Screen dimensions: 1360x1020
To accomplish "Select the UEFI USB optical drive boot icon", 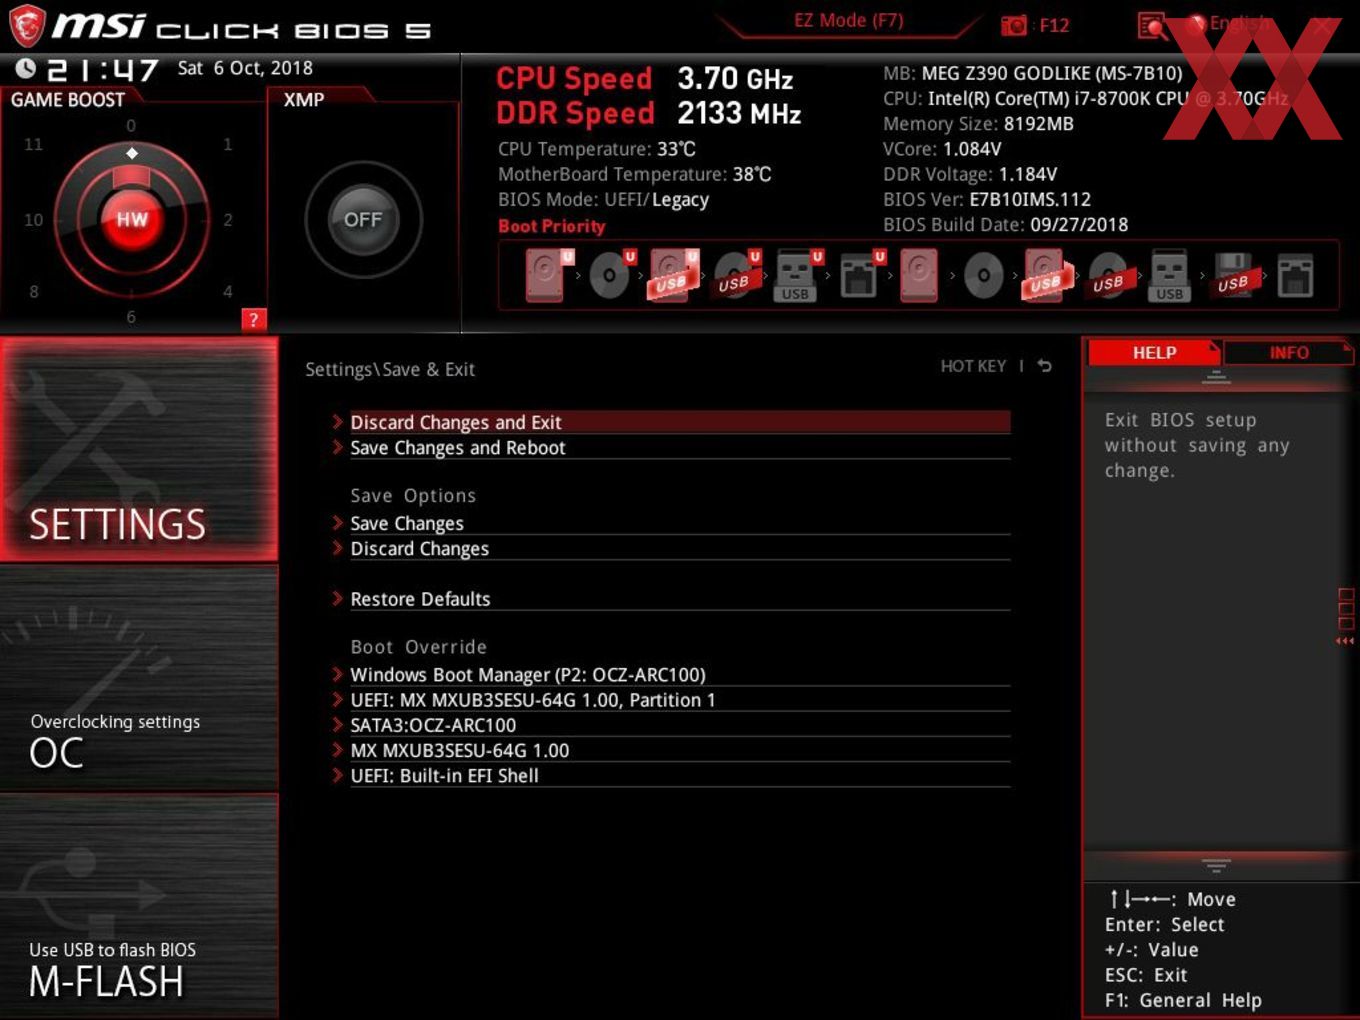I will point(736,274).
